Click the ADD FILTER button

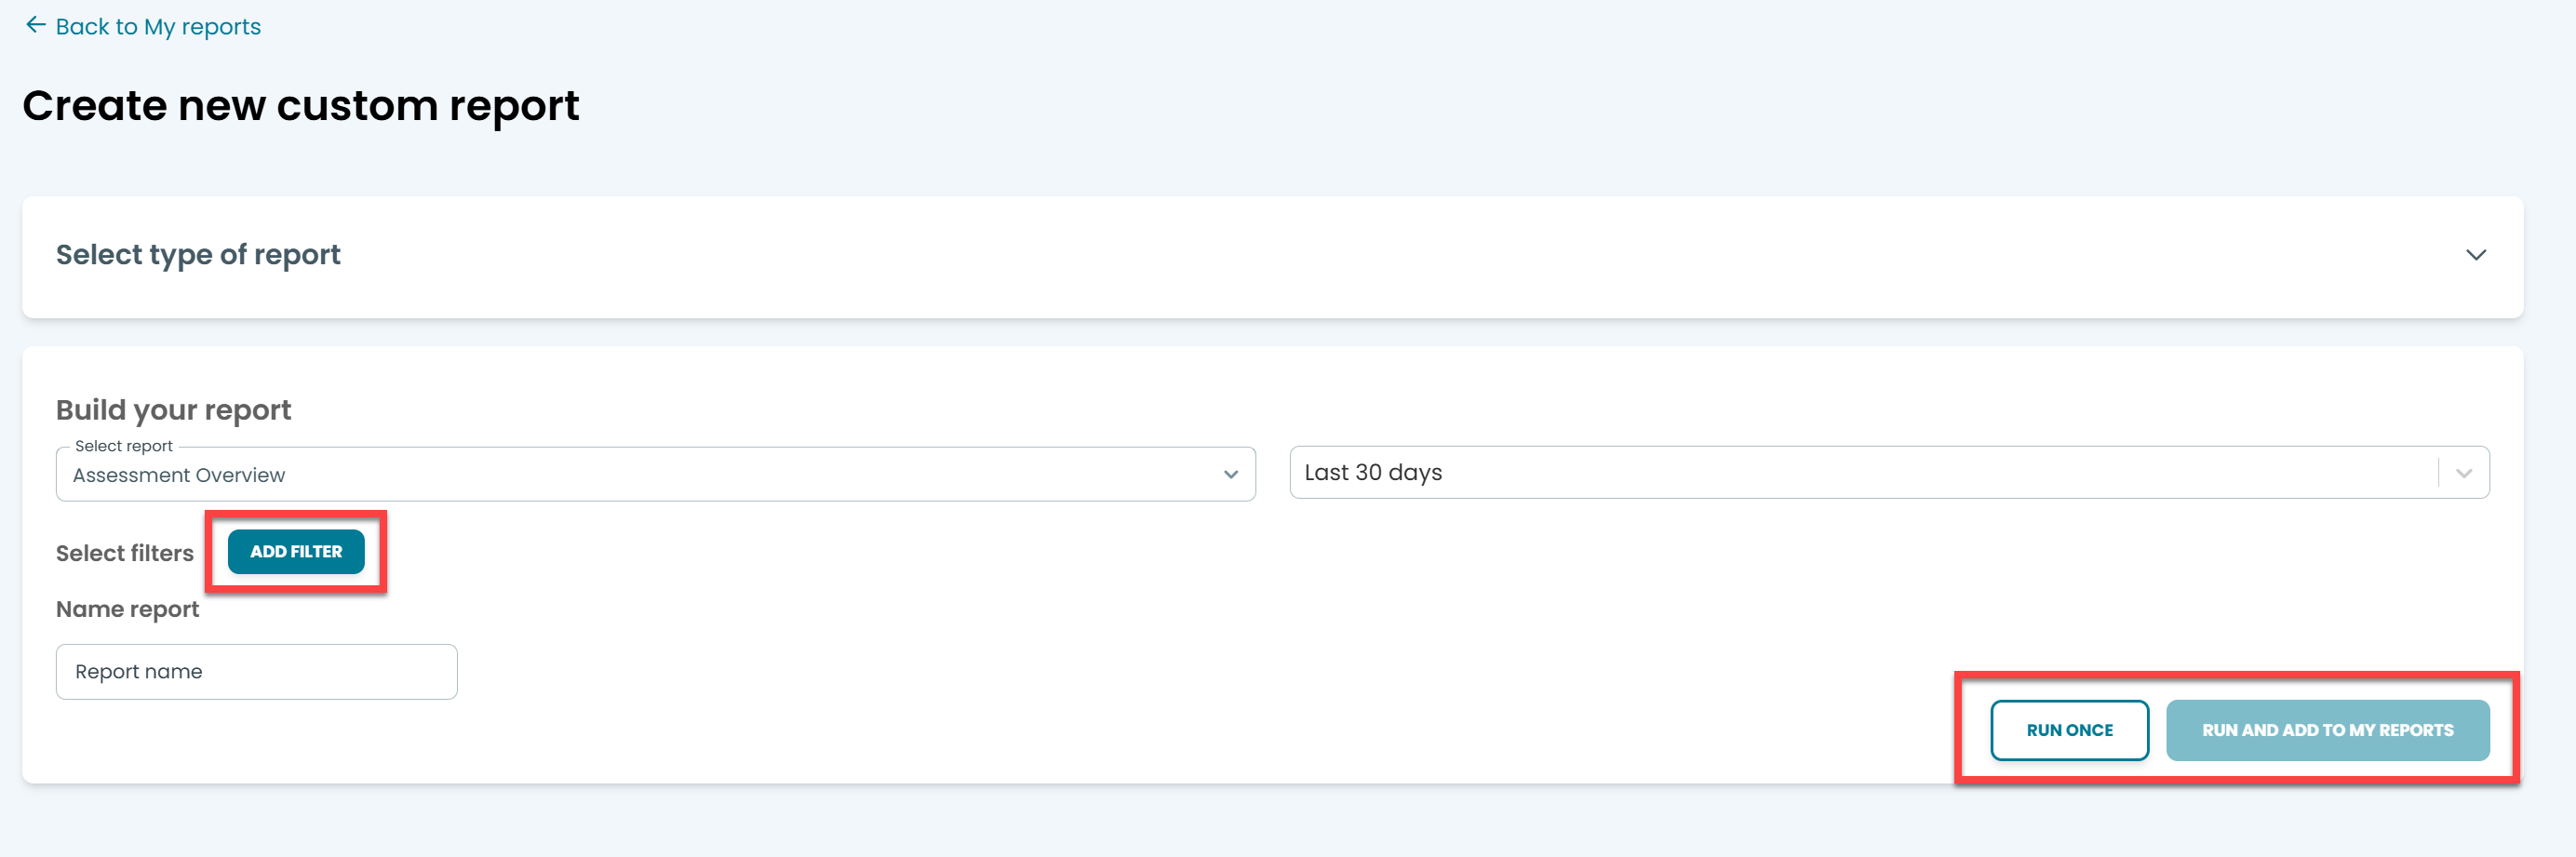tap(296, 552)
